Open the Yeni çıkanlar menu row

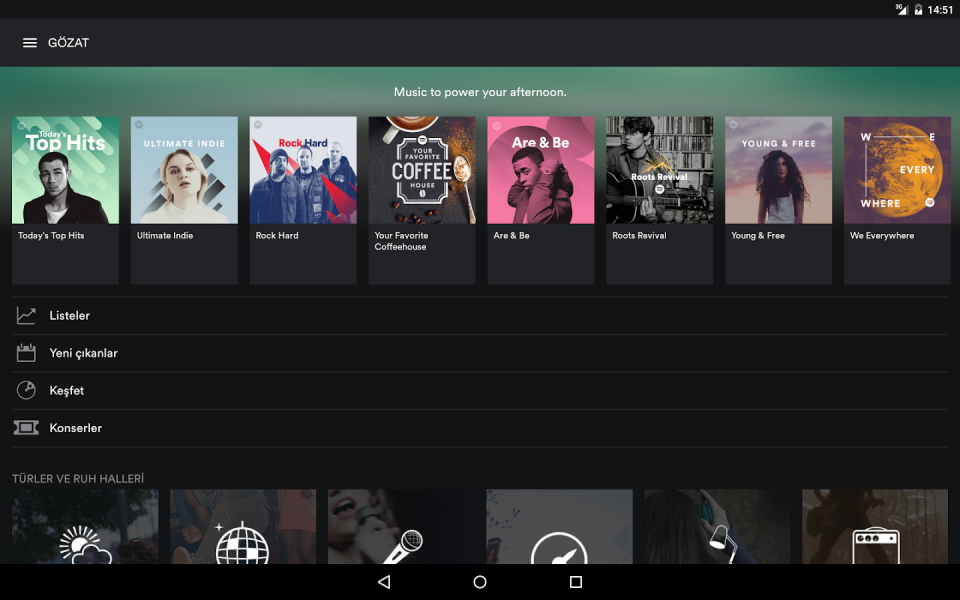point(480,353)
